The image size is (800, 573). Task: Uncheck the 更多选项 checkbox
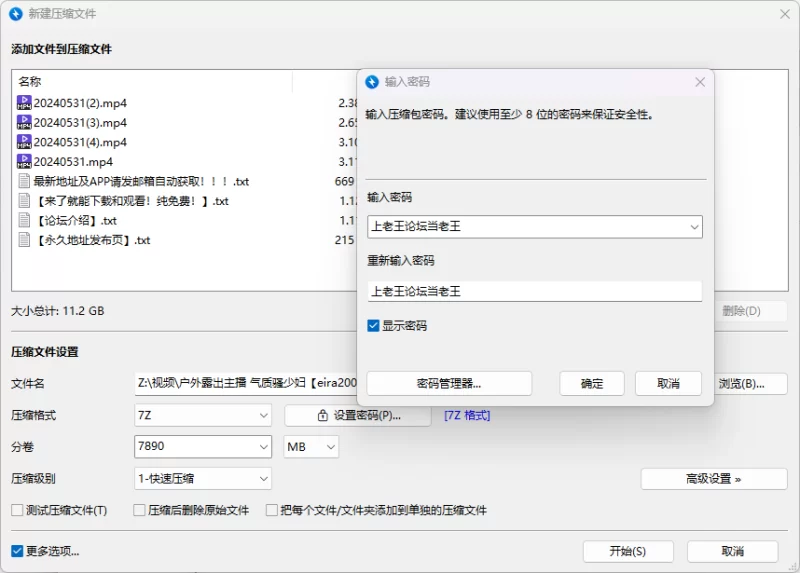[x=17, y=551]
